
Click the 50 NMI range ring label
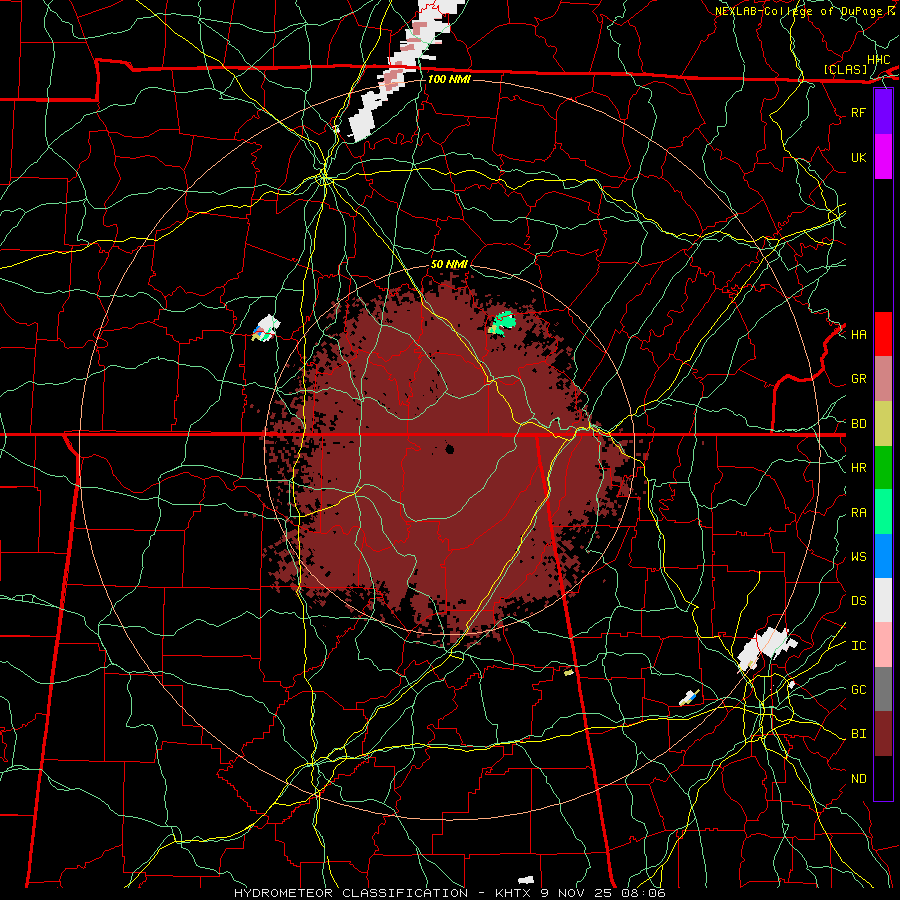[x=449, y=264]
